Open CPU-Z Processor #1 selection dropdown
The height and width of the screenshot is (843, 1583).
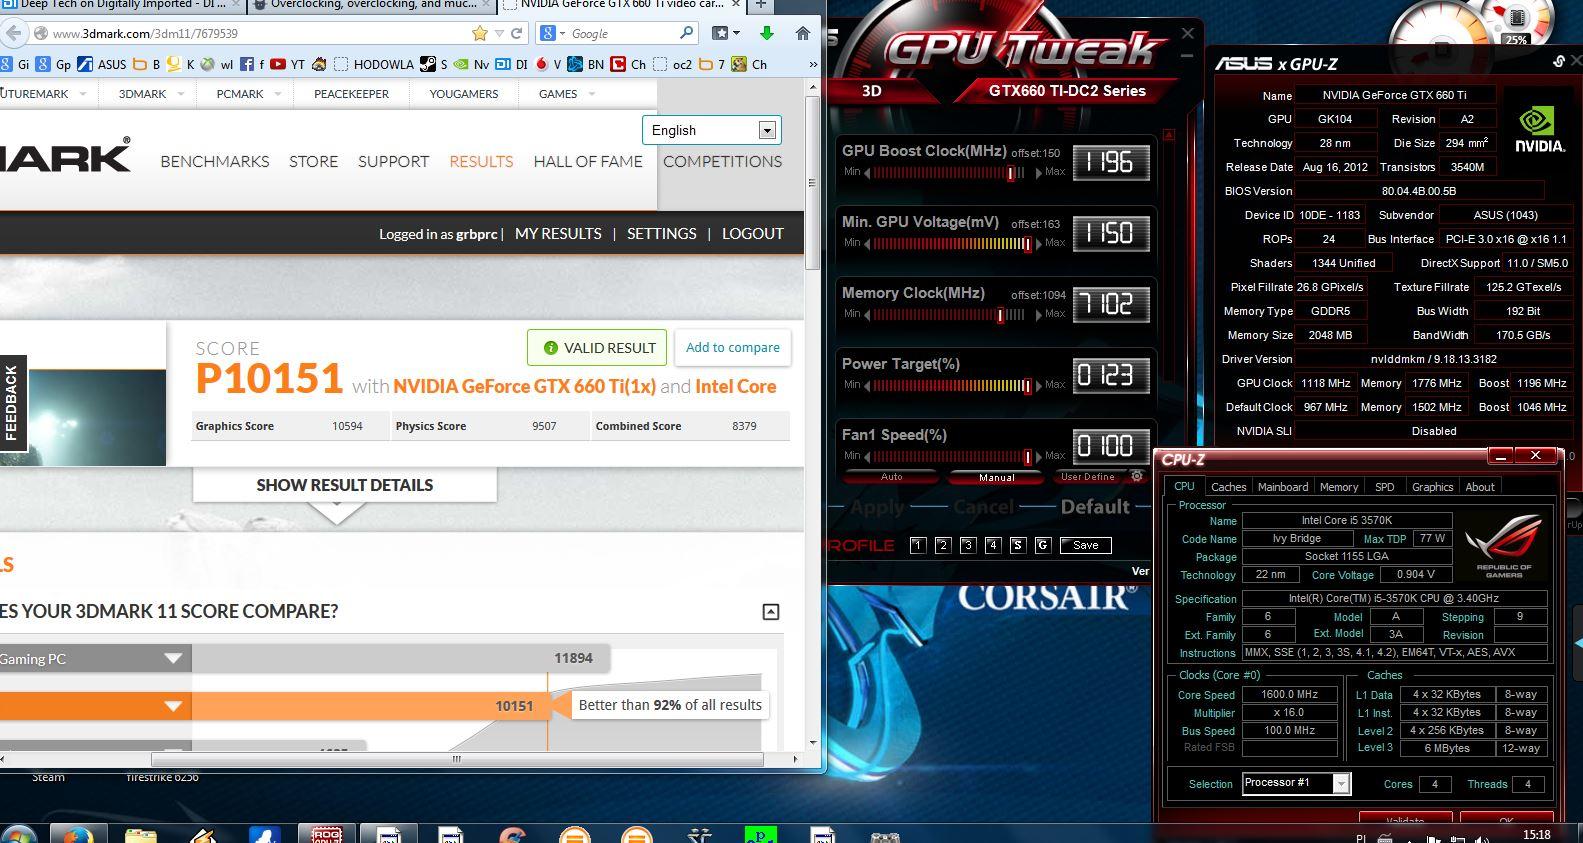click(1341, 784)
